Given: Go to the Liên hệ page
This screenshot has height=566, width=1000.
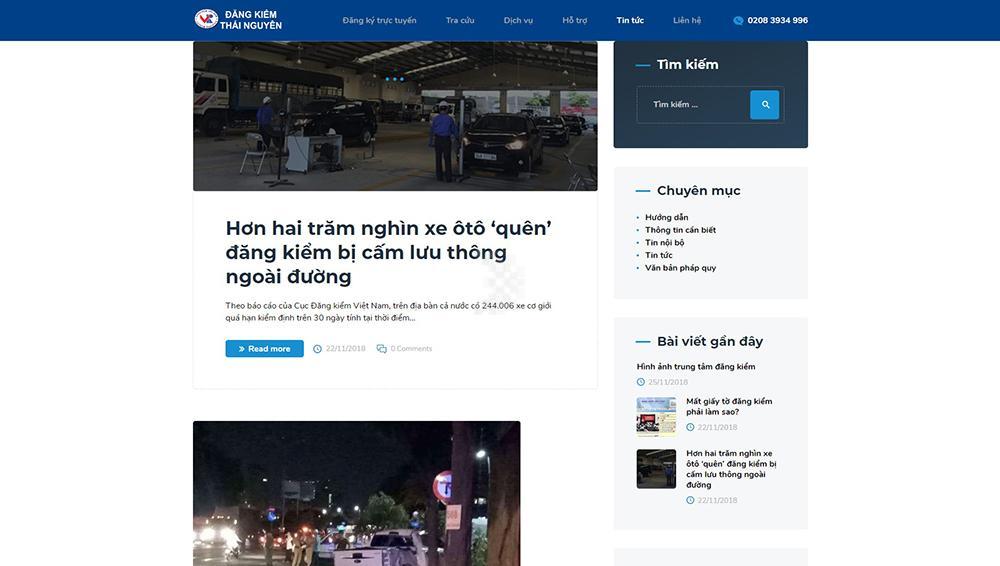Looking at the screenshot, I should pyautogui.click(x=687, y=20).
